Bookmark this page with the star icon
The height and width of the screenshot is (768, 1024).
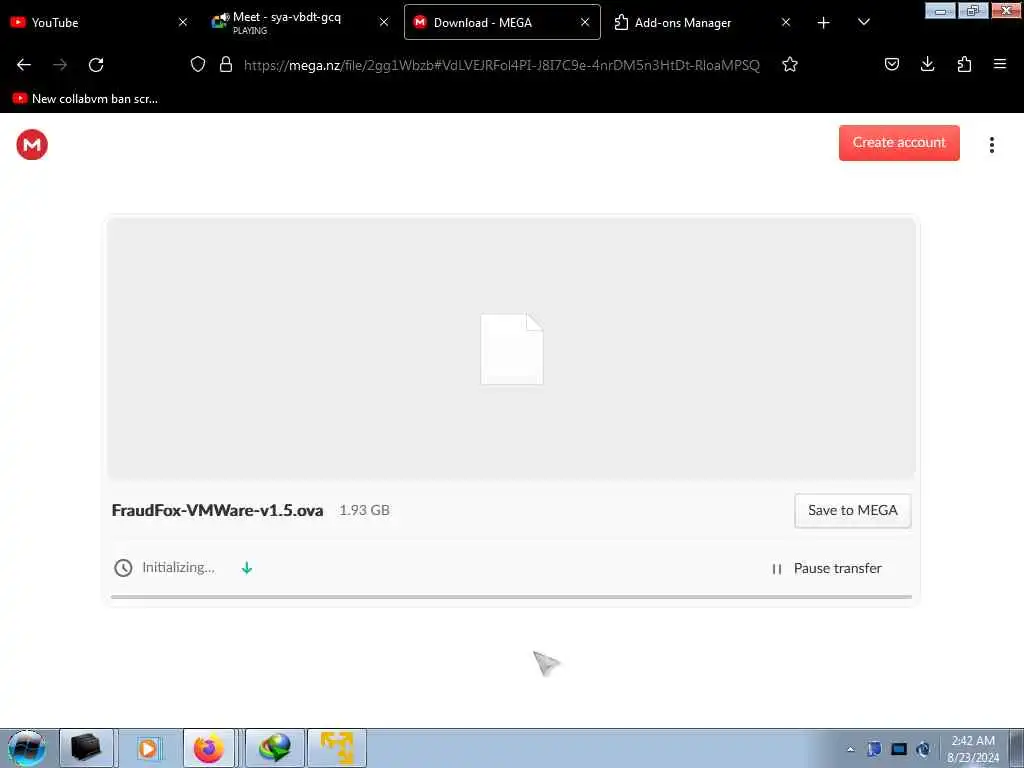point(790,64)
